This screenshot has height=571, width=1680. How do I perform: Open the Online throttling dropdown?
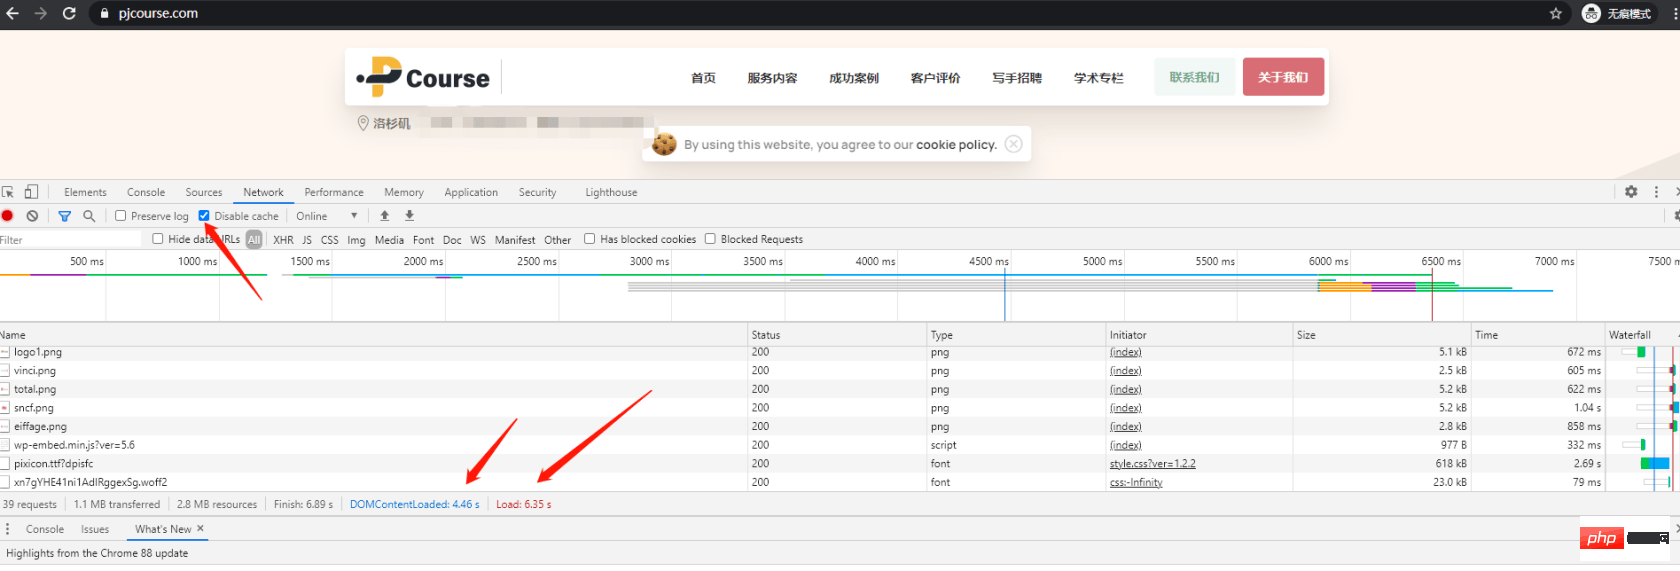click(327, 216)
